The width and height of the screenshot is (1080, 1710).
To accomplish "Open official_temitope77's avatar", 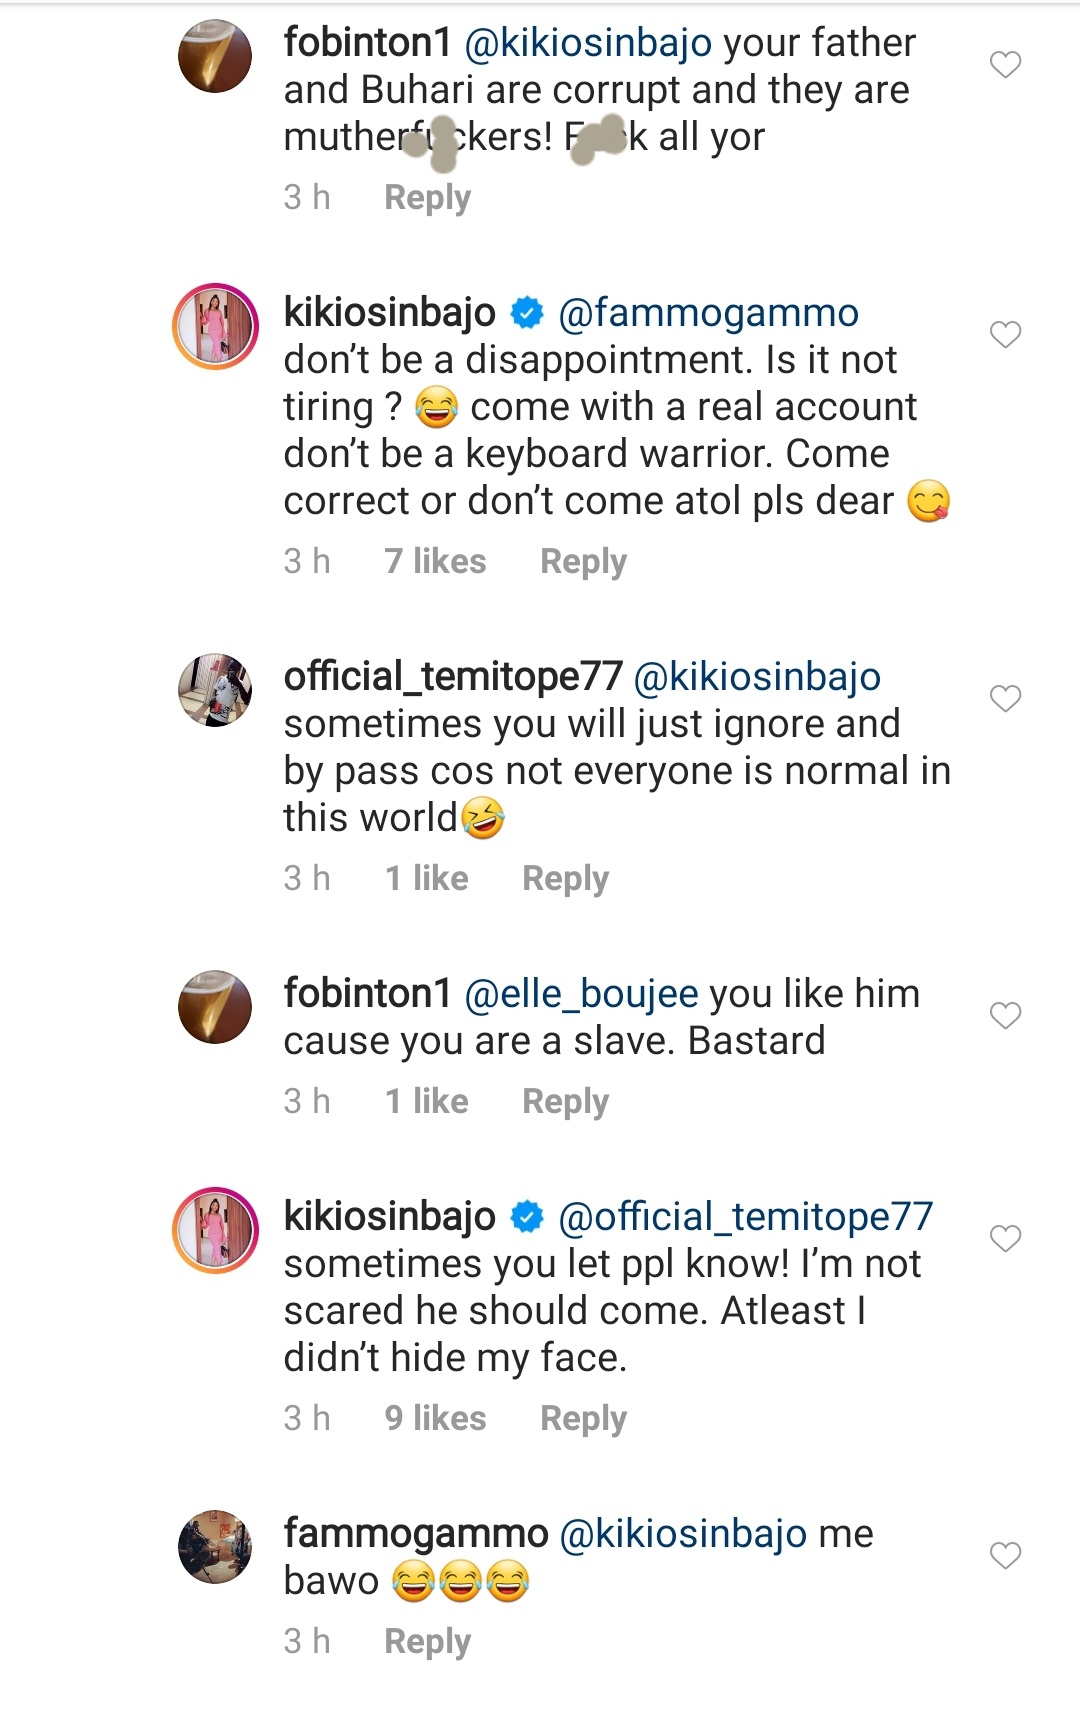I will pos(215,690).
